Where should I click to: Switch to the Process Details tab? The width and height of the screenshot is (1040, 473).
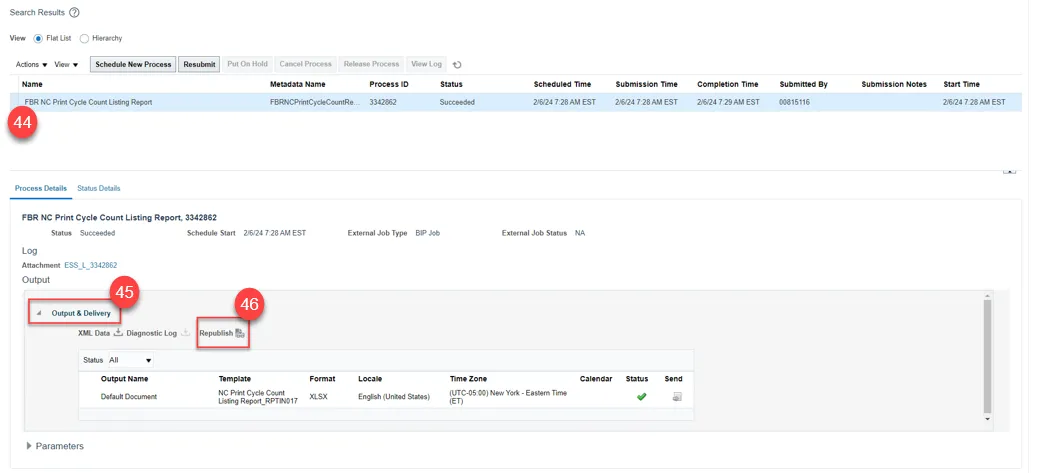[x=41, y=188]
